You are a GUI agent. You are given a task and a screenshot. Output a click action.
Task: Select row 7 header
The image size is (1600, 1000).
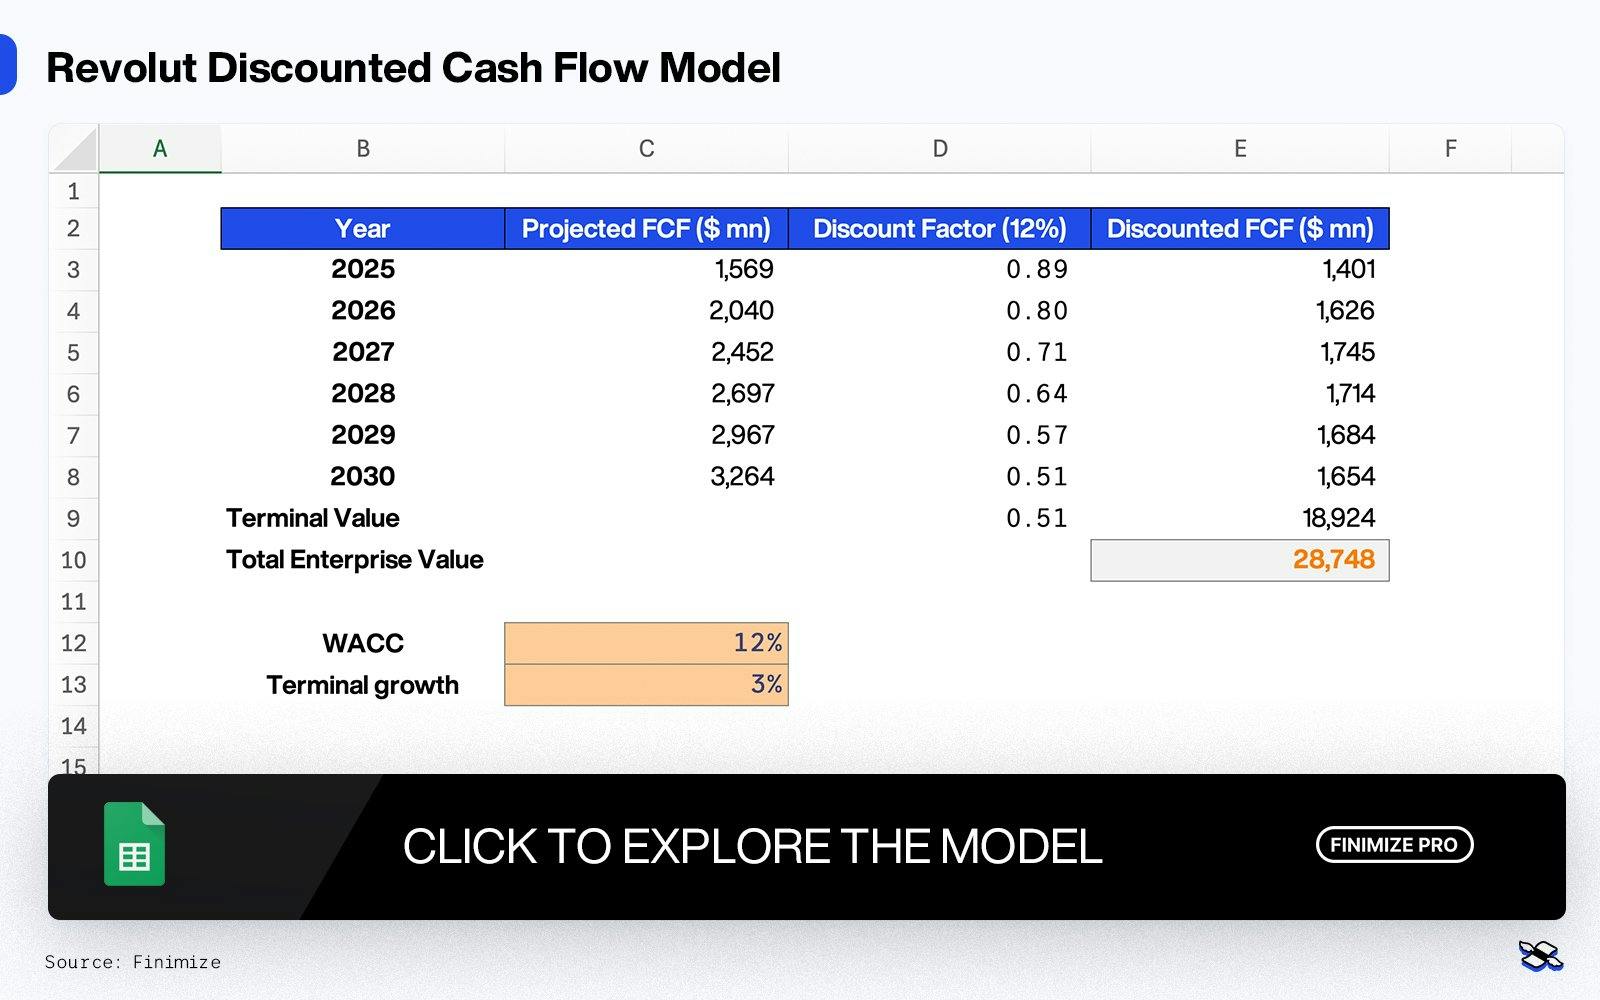[74, 436]
